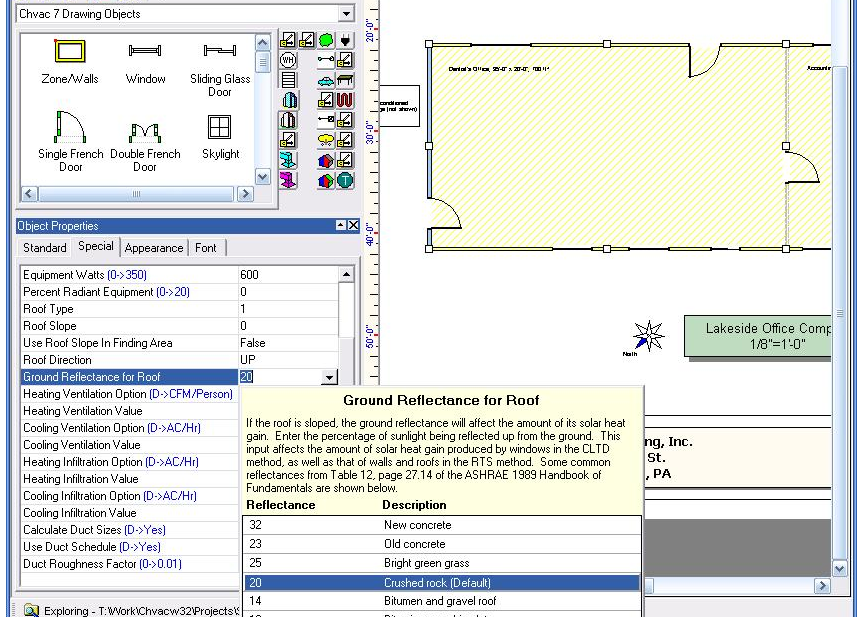Click the line-with-box connector icon
Screen dimensions: 857x617
(x=326, y=120)
